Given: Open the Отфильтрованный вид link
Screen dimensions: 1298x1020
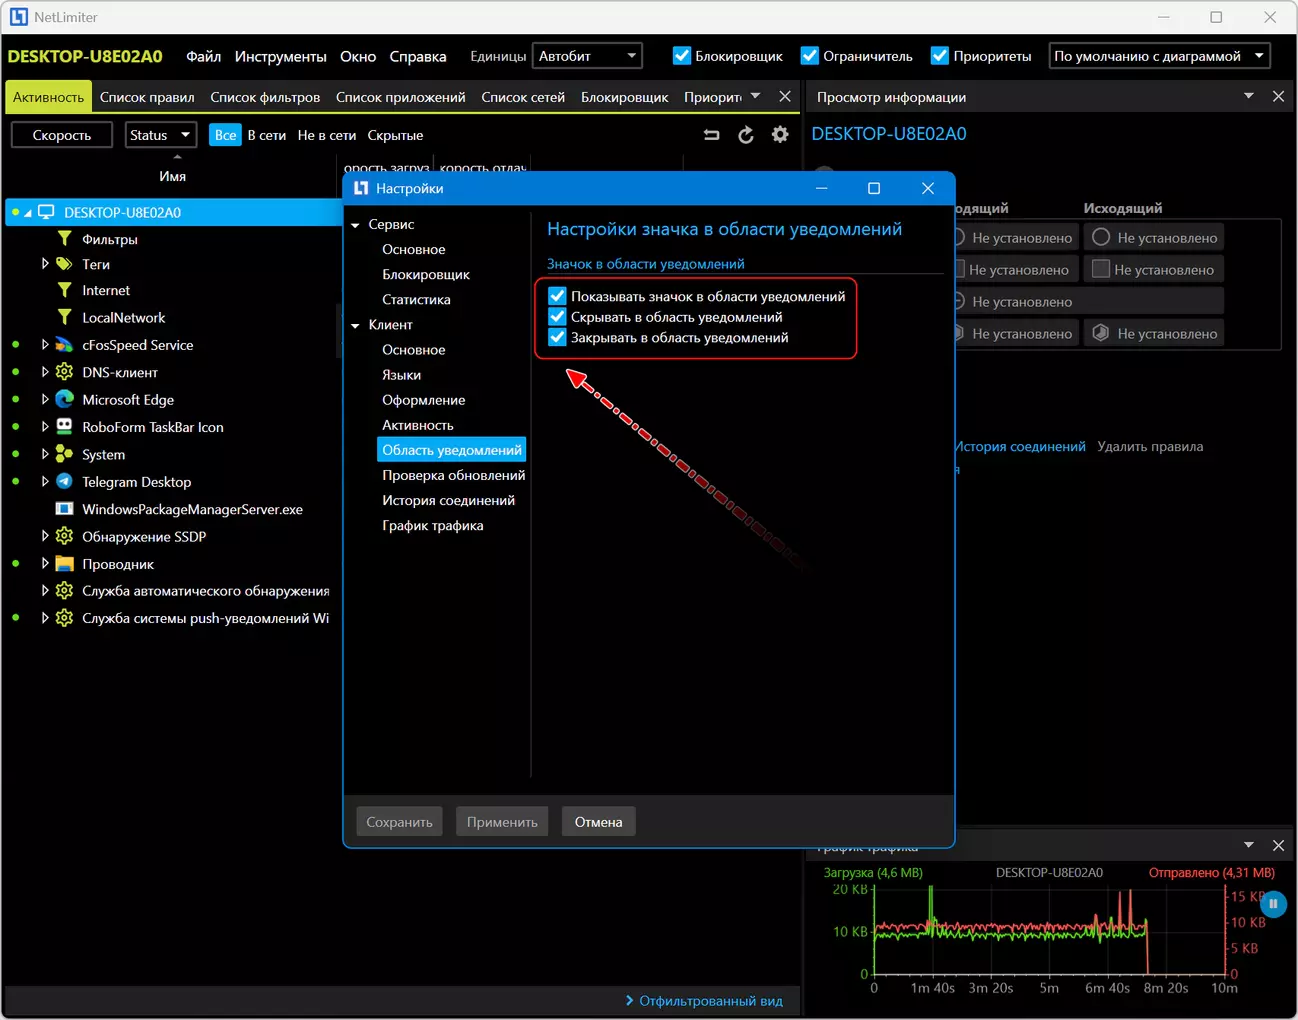Looking at the screenshot, I should click(711, 1000).
